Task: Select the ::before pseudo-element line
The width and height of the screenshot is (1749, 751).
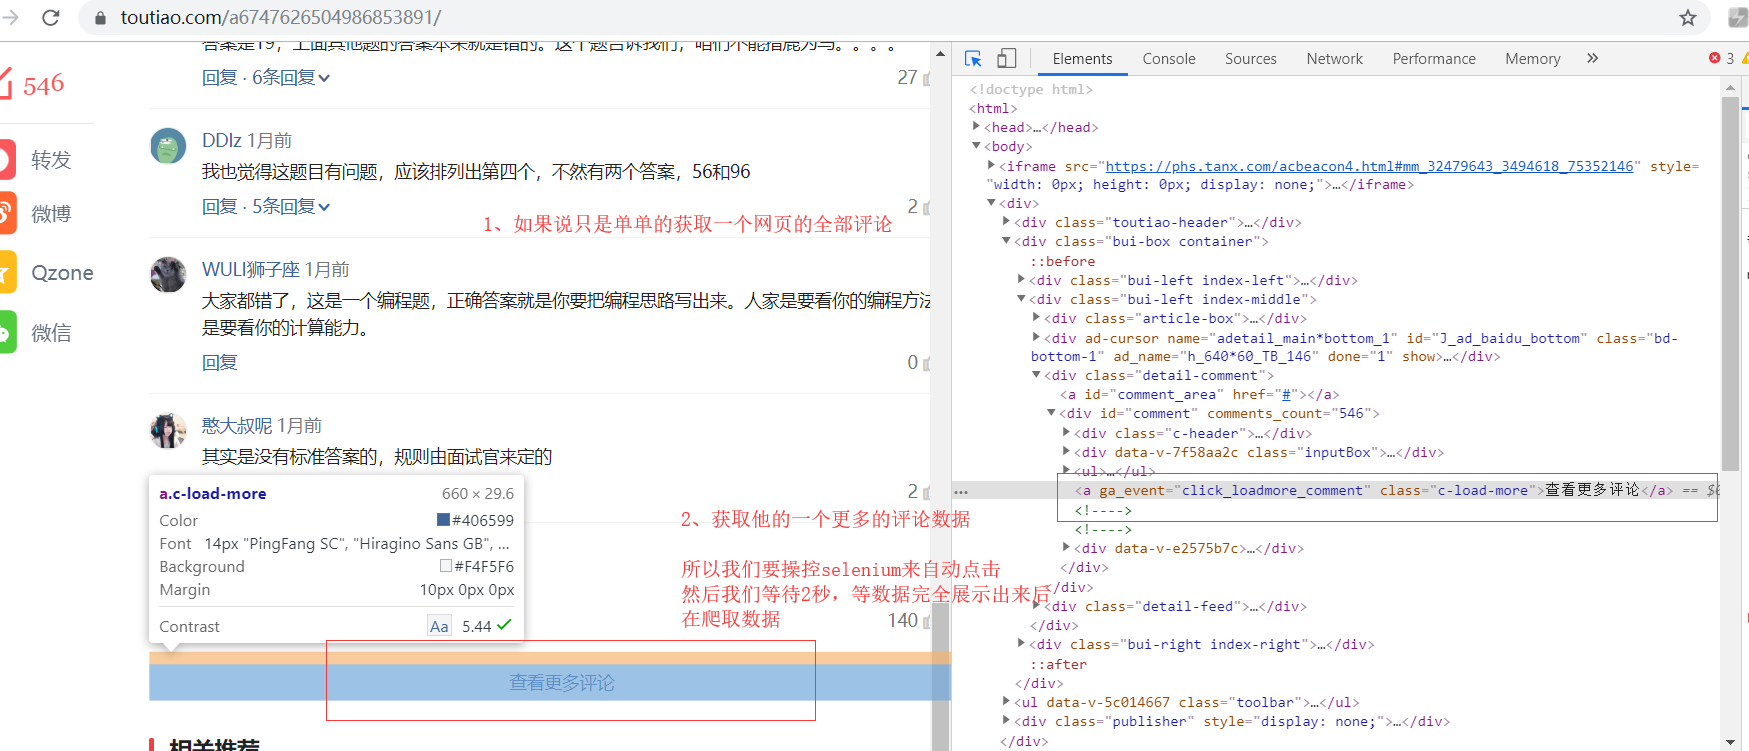Action: click(x=1062, y=261)
